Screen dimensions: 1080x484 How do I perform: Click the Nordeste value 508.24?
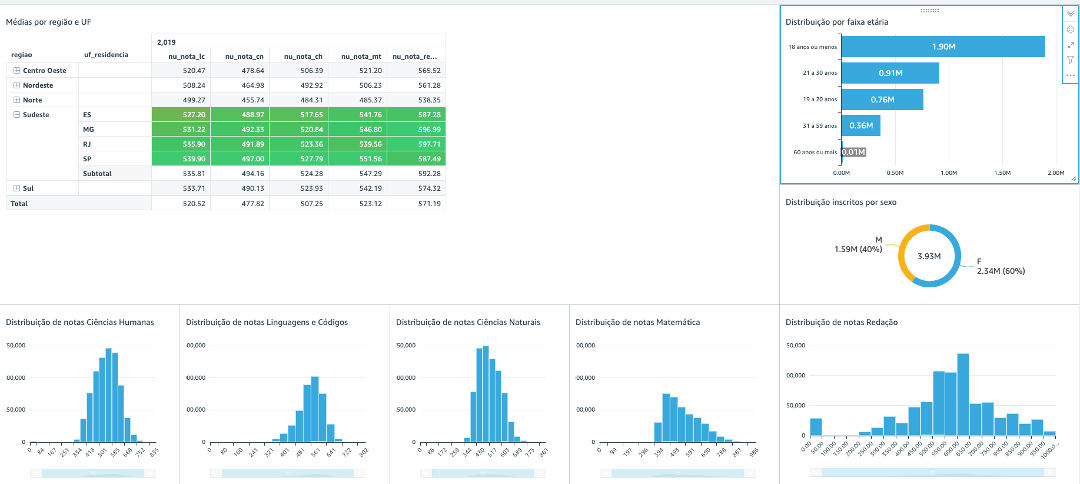194,85
